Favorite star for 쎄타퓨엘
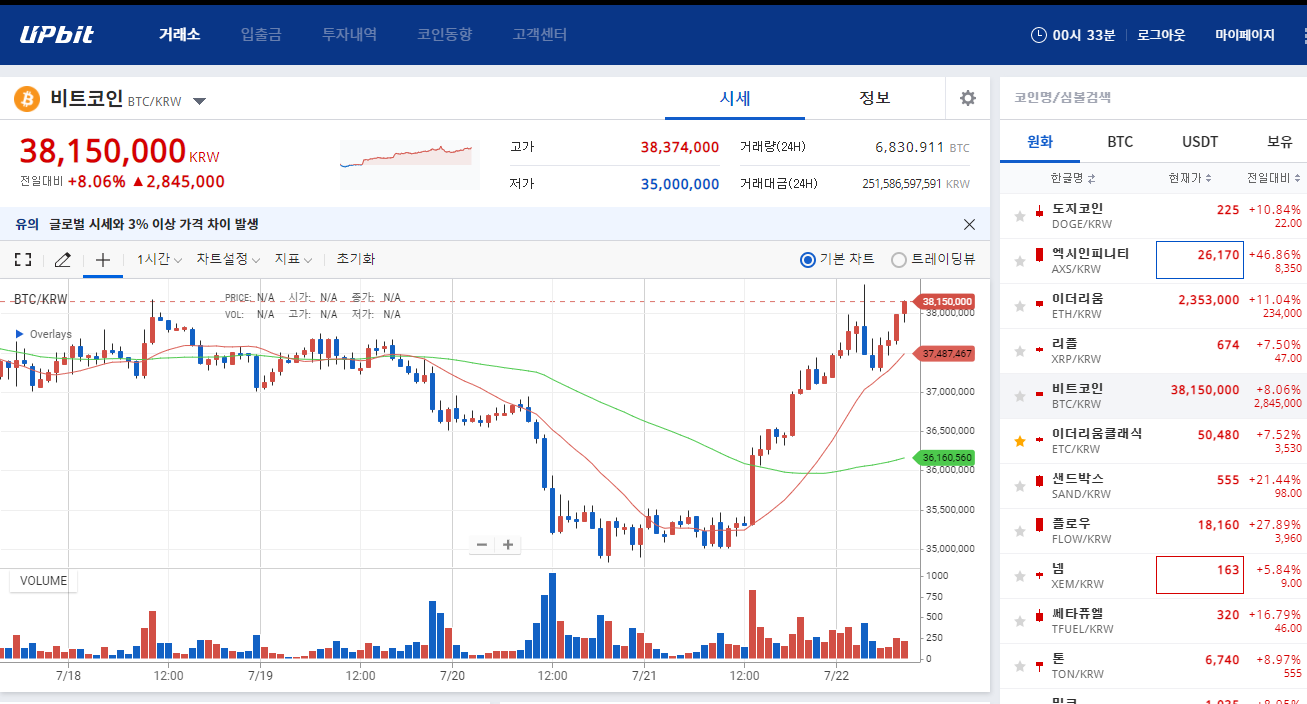1307x704 pixels. click(x=1020, y=621)
